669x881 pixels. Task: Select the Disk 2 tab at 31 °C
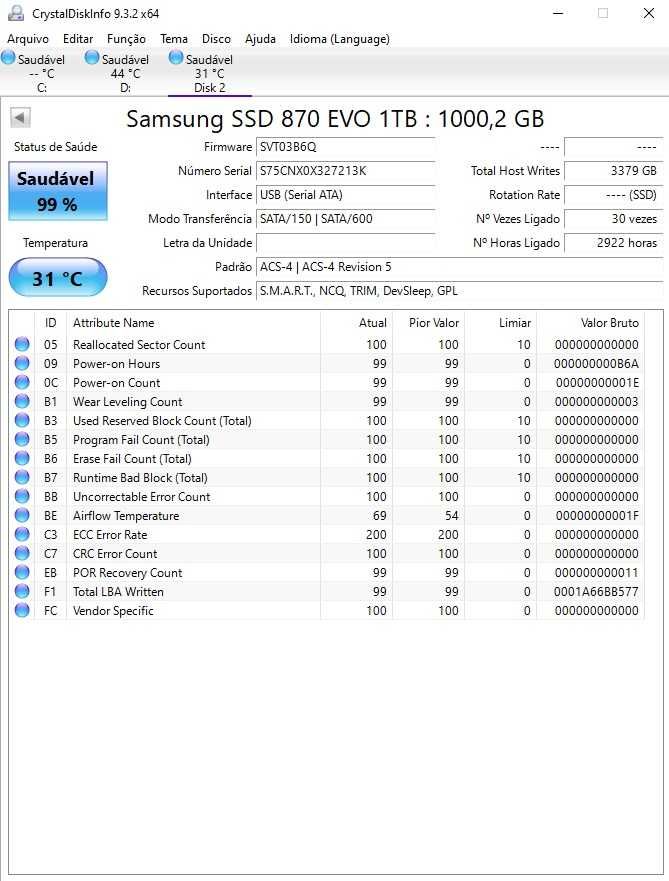(210, 73)
